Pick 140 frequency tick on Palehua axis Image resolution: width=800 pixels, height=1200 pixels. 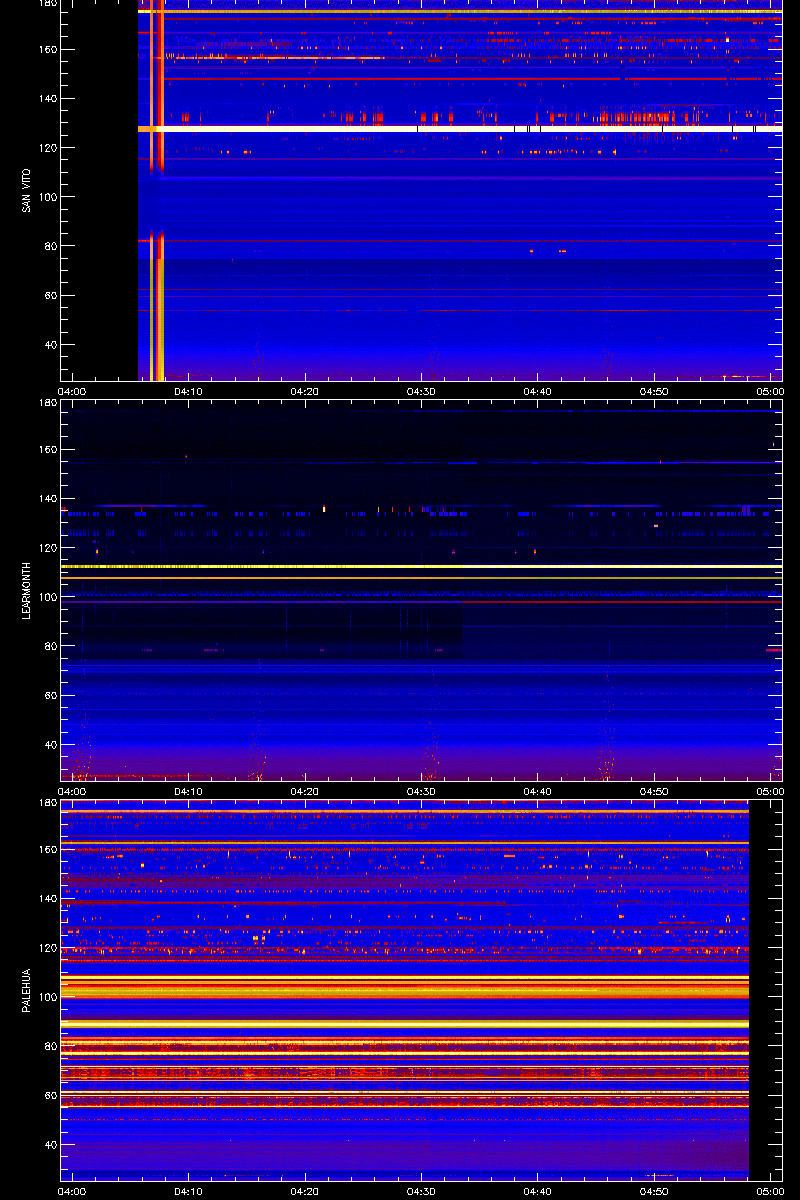(x=47, y=899)
